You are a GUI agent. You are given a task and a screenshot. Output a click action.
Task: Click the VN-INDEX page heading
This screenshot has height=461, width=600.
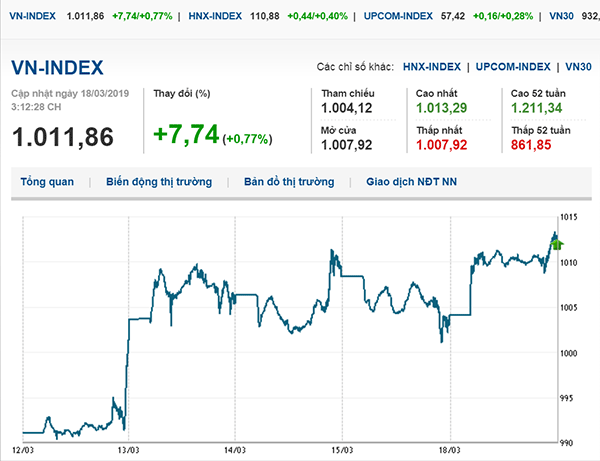click(x=57, y=68)
